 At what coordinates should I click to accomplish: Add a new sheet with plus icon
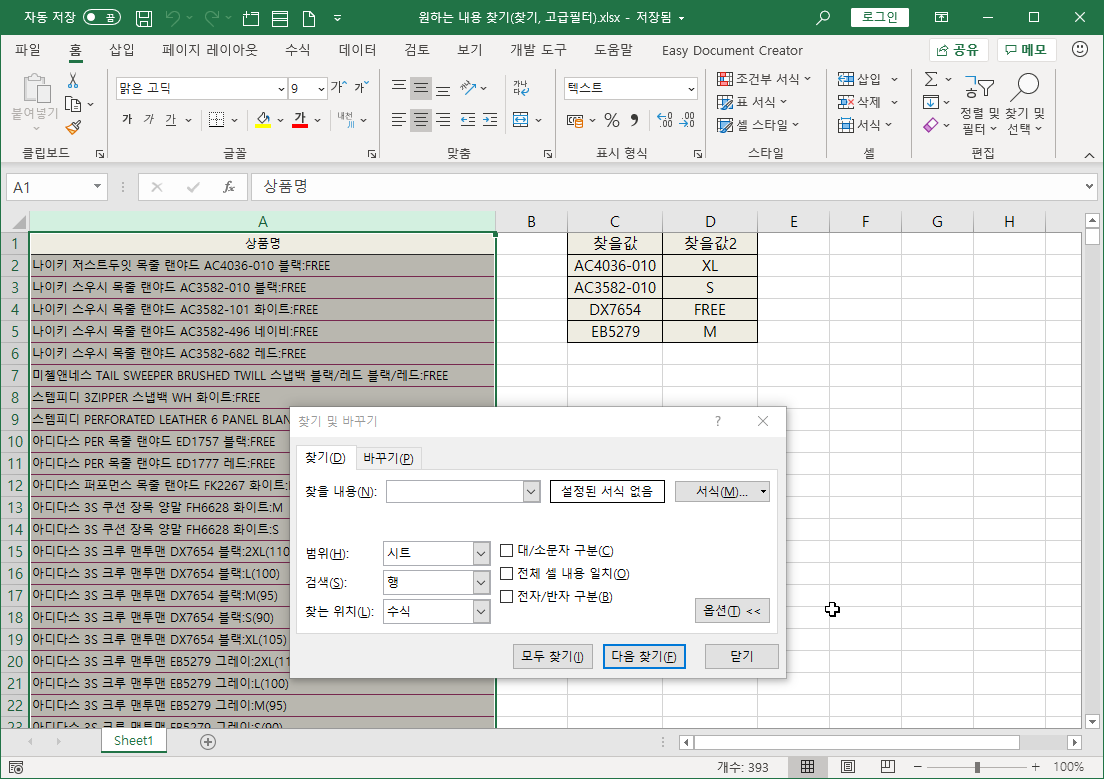(208, 742)
